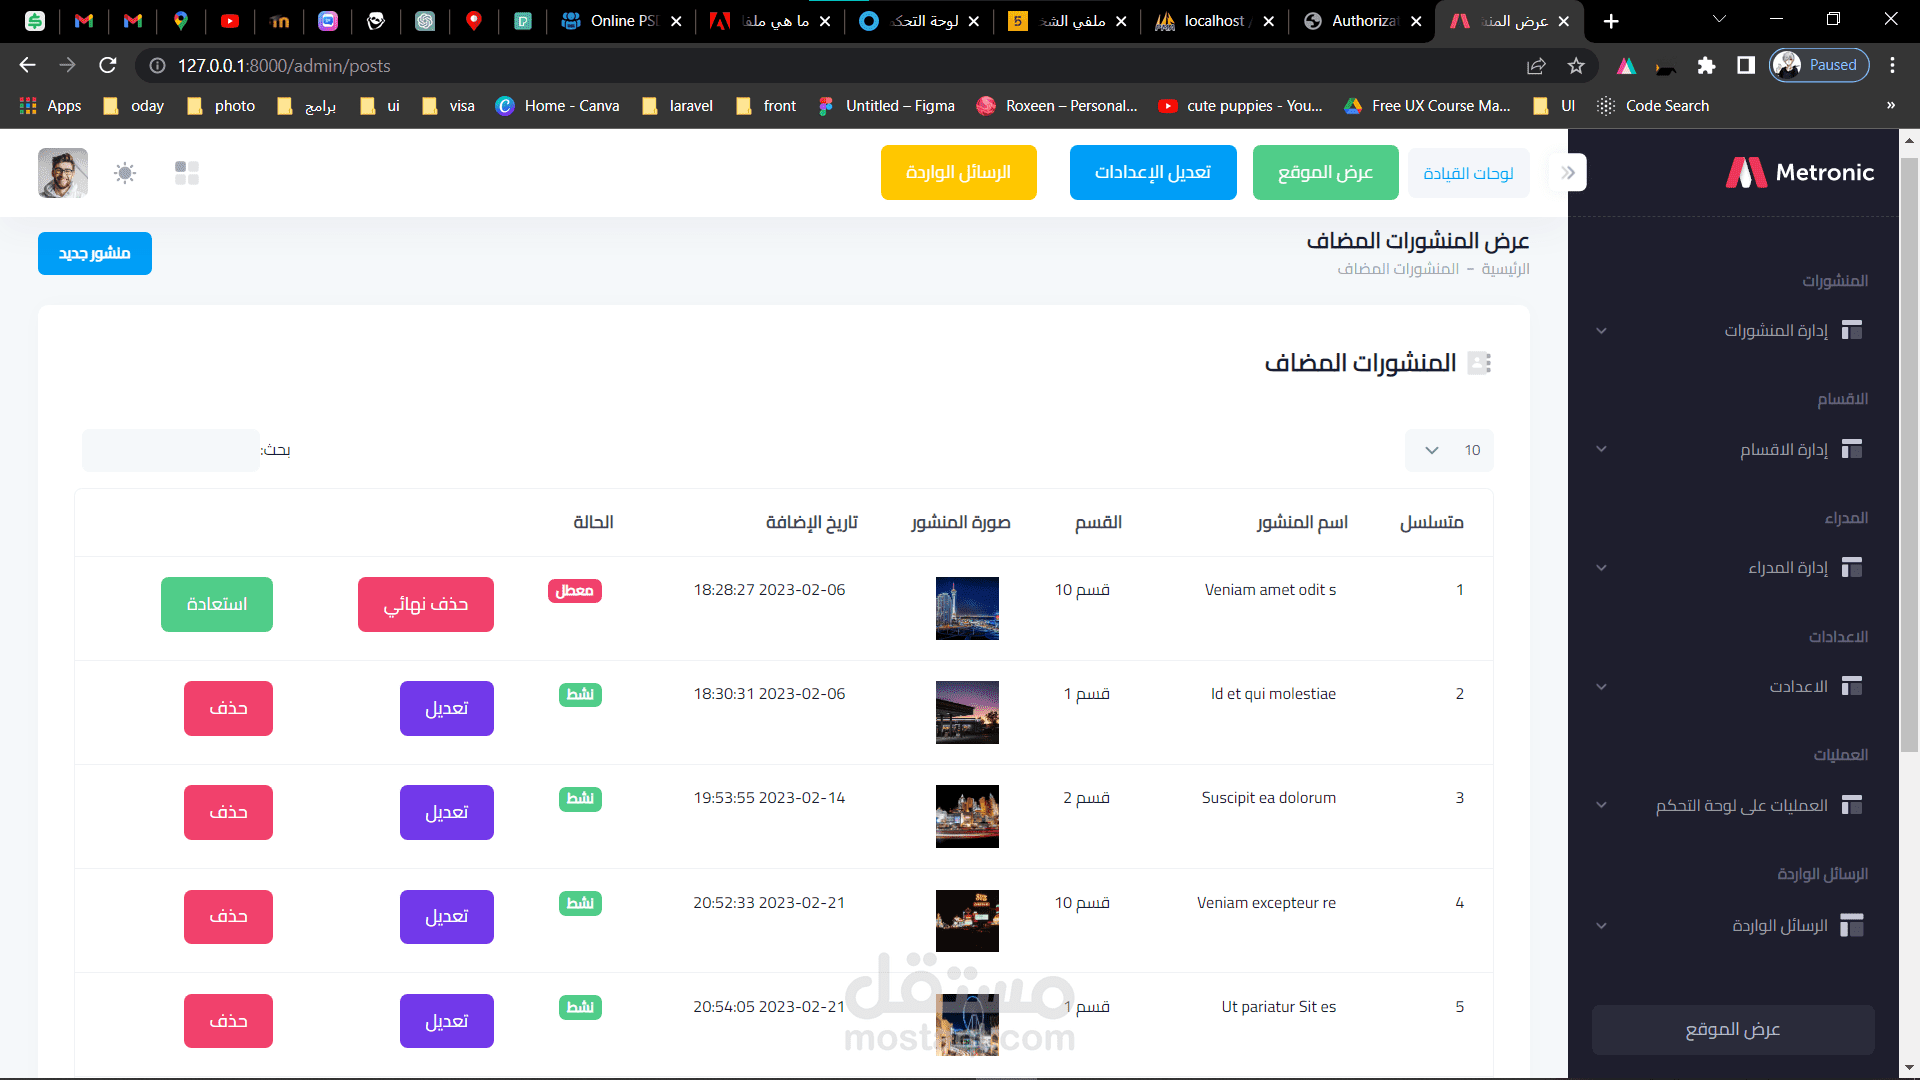Expand the الاعدادات sidebar menu
Viewport: 1920px width, 1080px height.
1602,686
